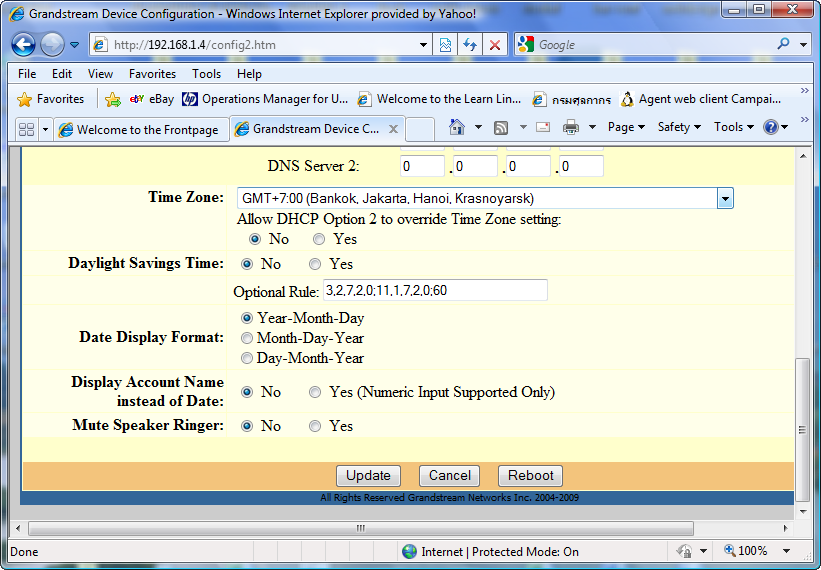Select No for Daylight Savings Time

[x=247, y=264]
